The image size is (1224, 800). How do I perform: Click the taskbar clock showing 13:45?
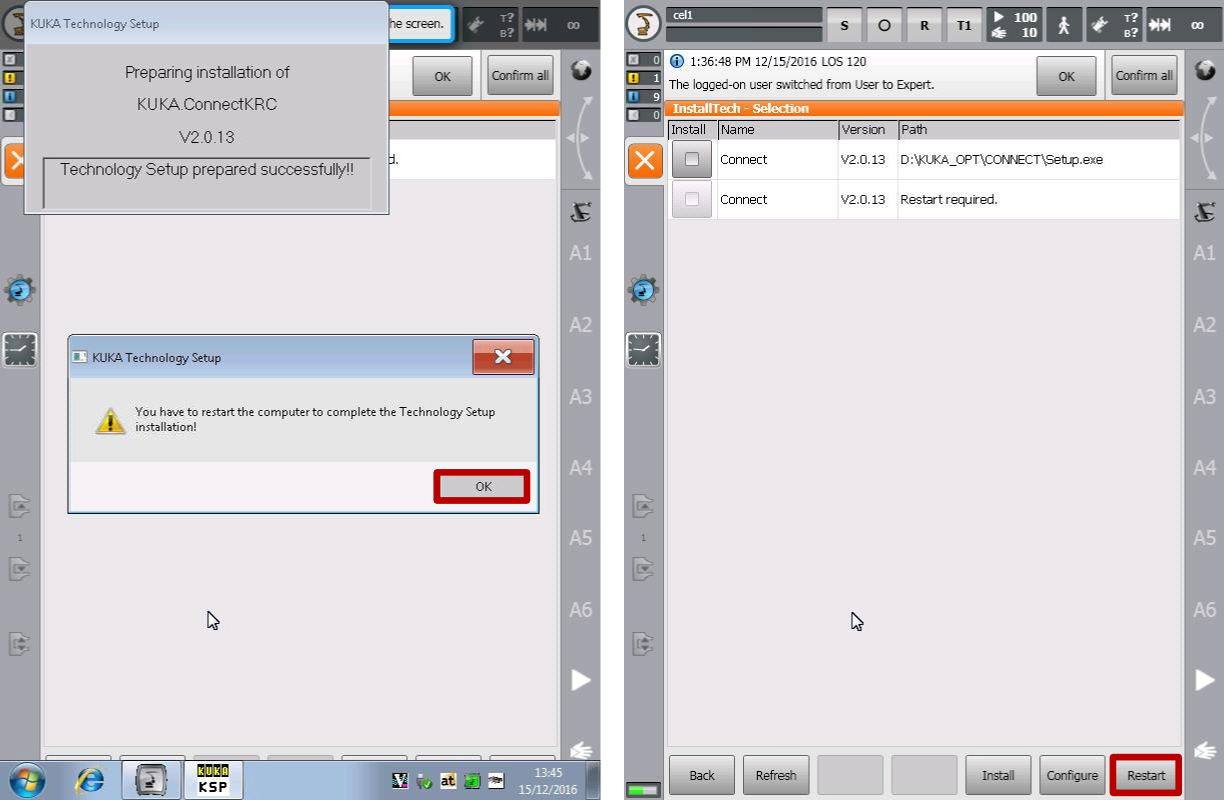point(548,780)
